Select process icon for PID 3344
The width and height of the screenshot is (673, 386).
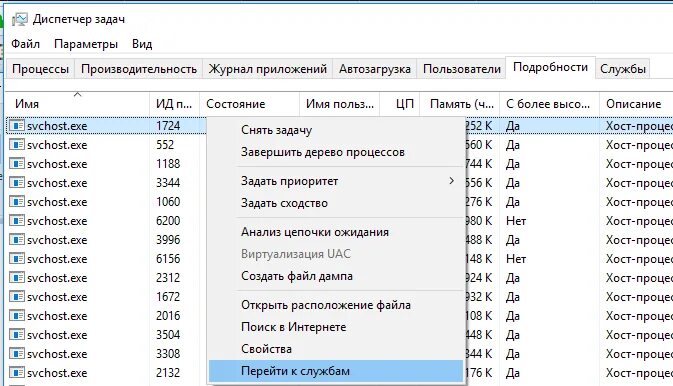[x=17, y=182]
